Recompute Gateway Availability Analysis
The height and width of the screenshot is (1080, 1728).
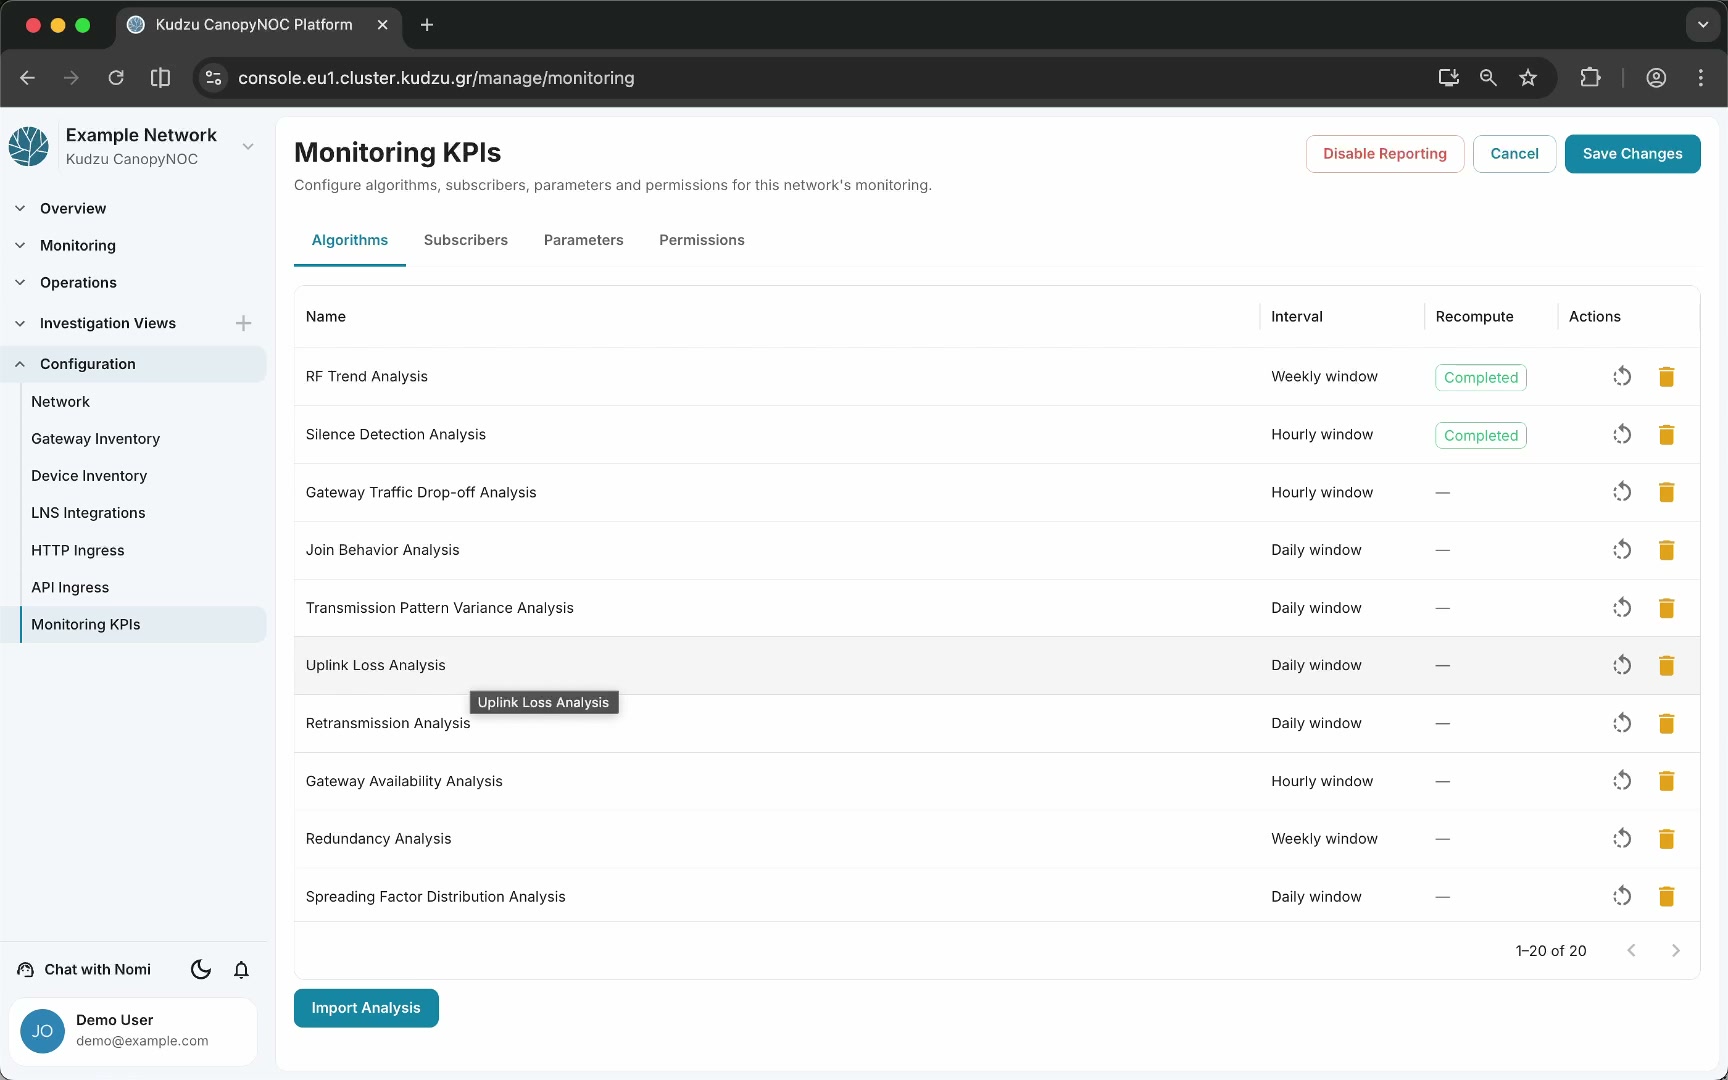pyautogui.click(x=1622, y=781)
